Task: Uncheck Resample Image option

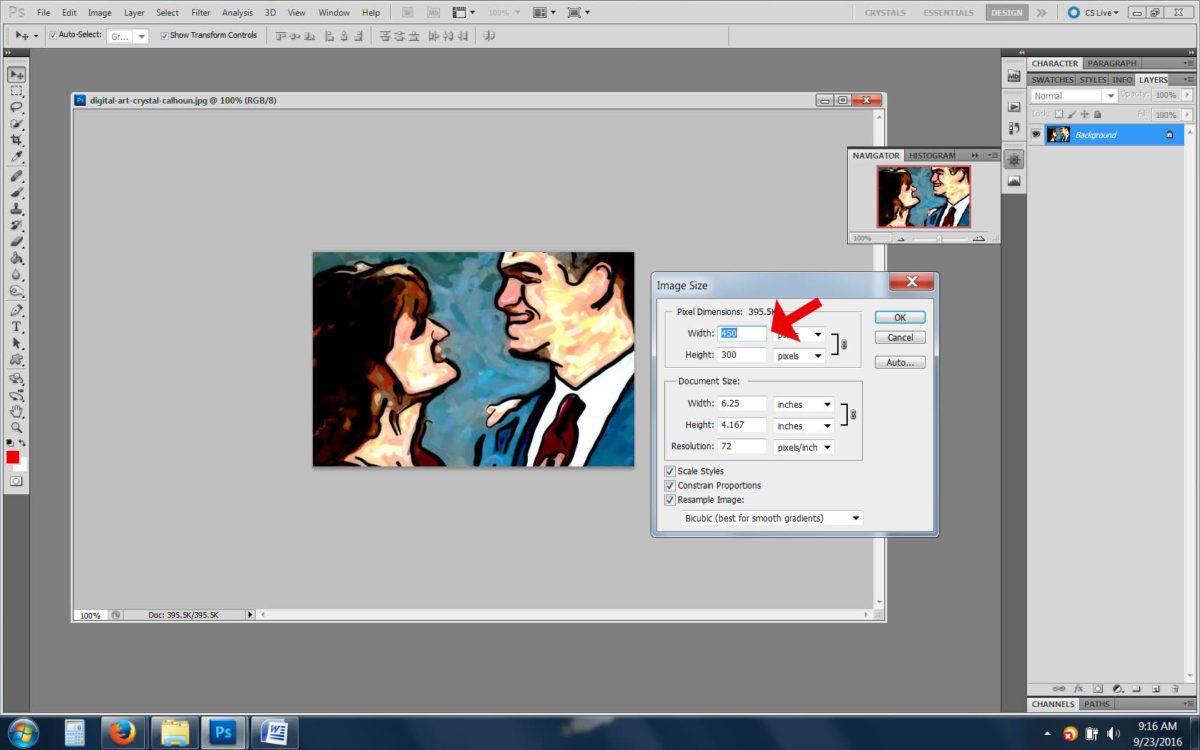Action: tap(670, 499)
